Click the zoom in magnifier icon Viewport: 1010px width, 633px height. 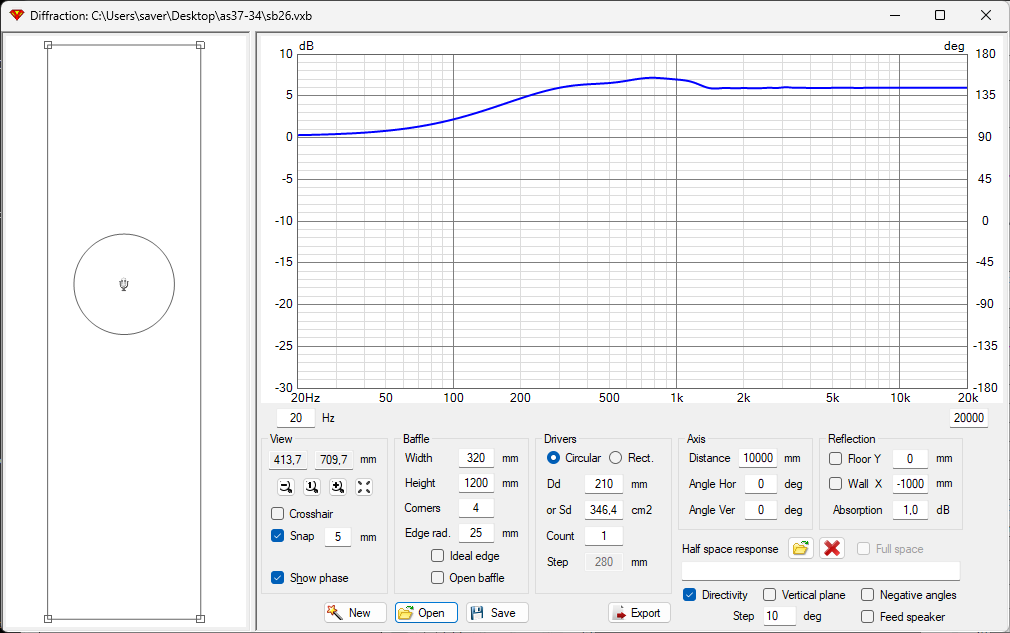[x=338, y=487]
